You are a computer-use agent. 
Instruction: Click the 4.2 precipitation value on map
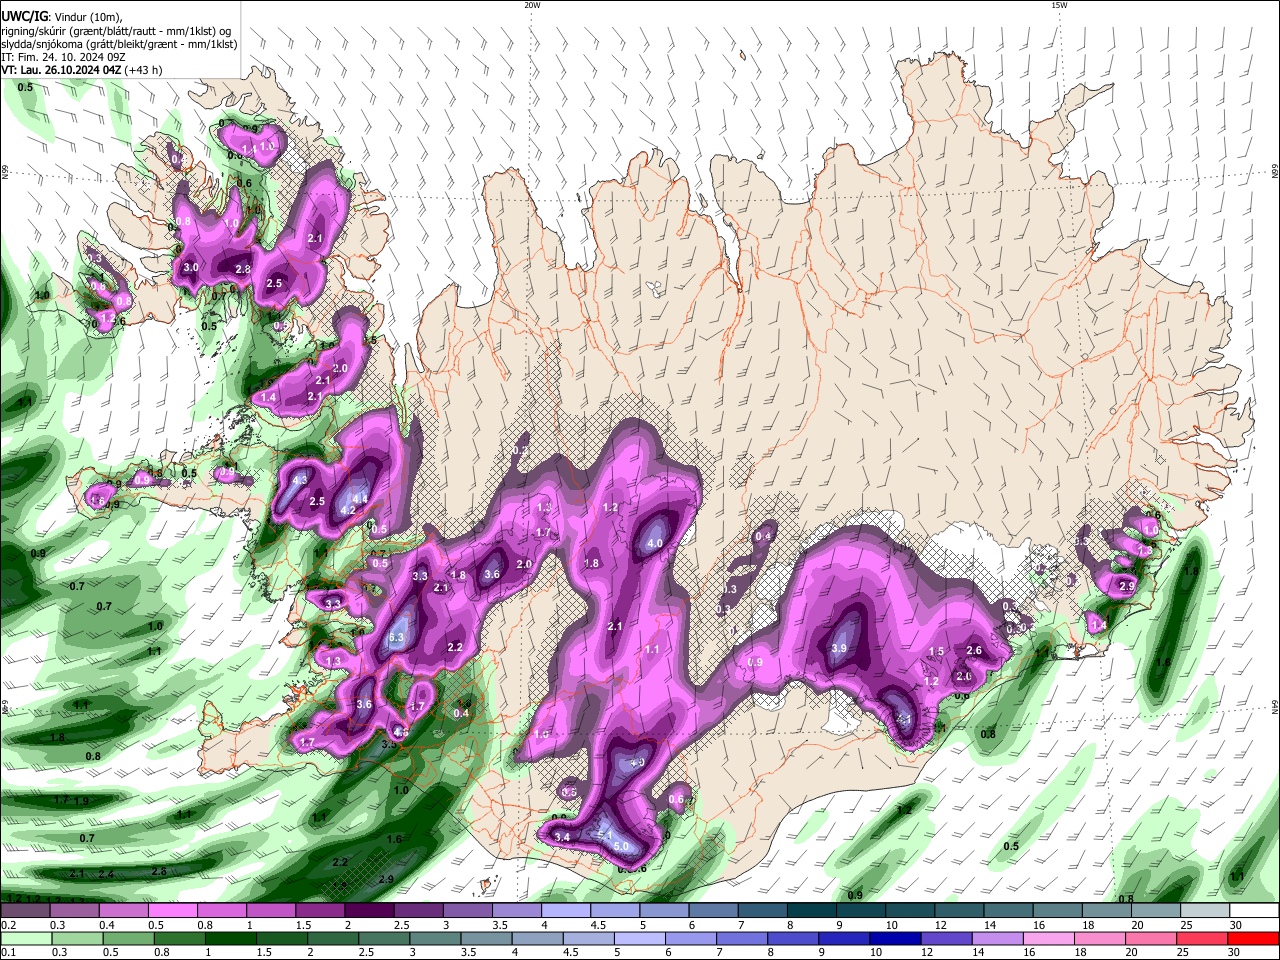pos(349,510)
